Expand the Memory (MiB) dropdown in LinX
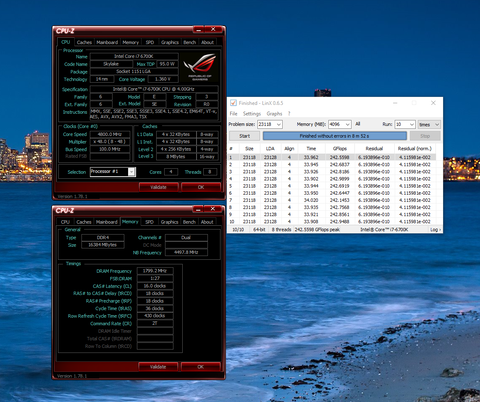This screenshot has width=480, height=402. (x=348, y=124)
